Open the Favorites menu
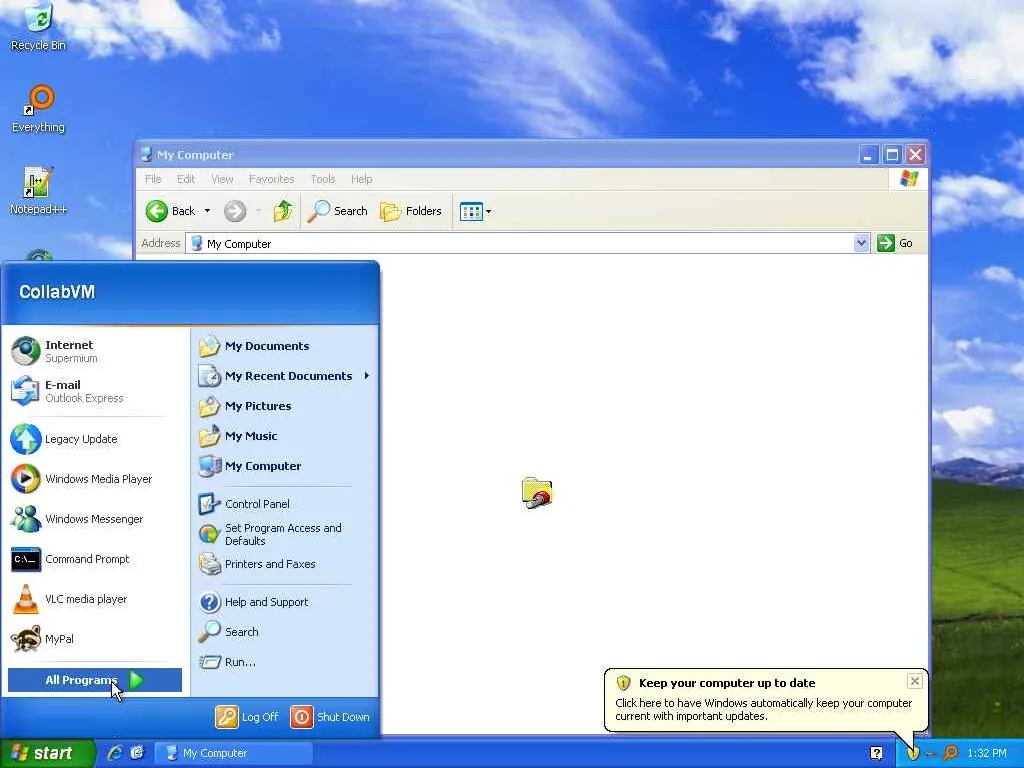 pyautogui.click(x=271, y=179)
